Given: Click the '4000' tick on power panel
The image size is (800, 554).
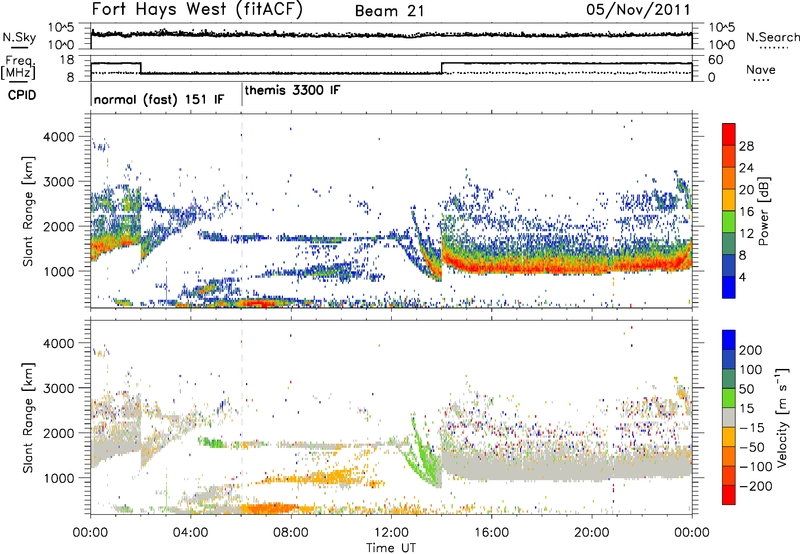Looking at the screenshot, I should [x=59, y=137].
